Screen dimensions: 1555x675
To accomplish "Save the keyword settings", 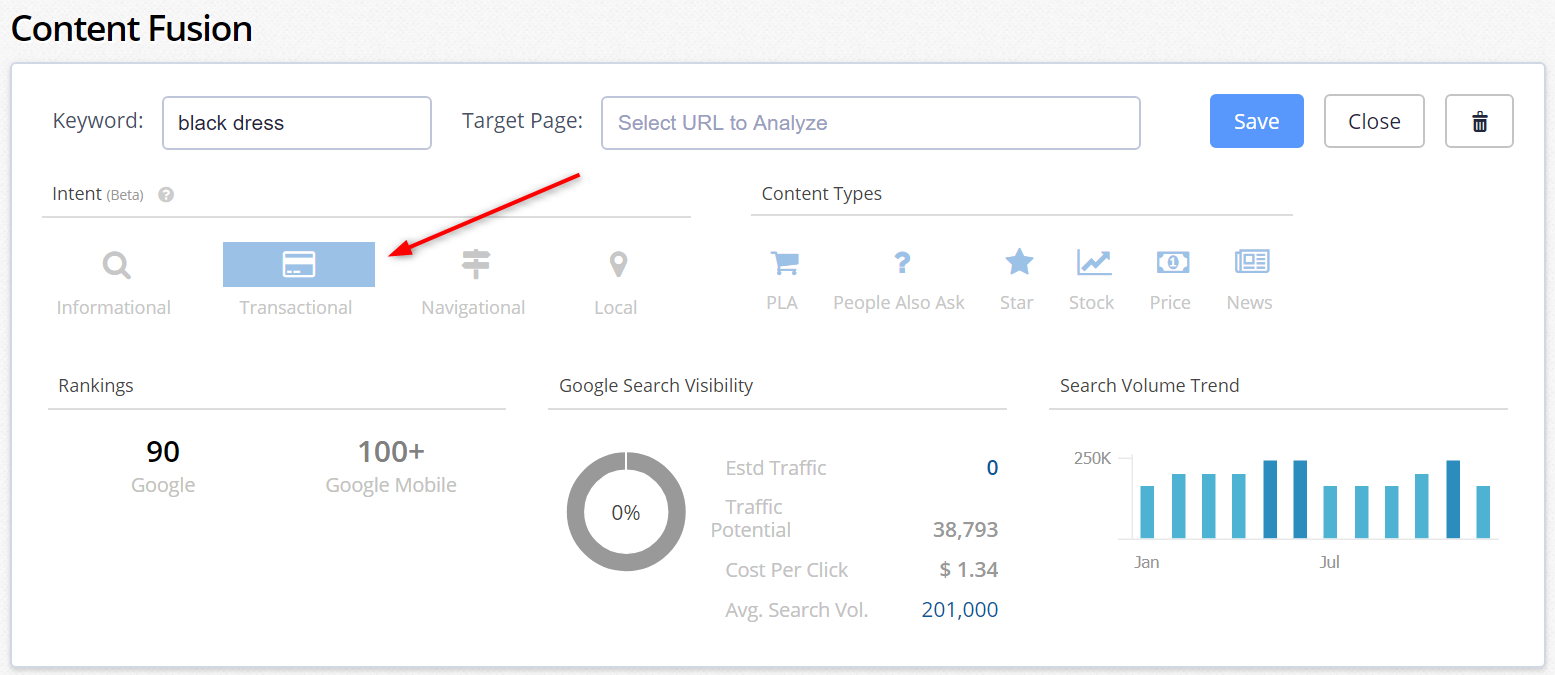I will pyautogui.click(x=1257, y=121).
